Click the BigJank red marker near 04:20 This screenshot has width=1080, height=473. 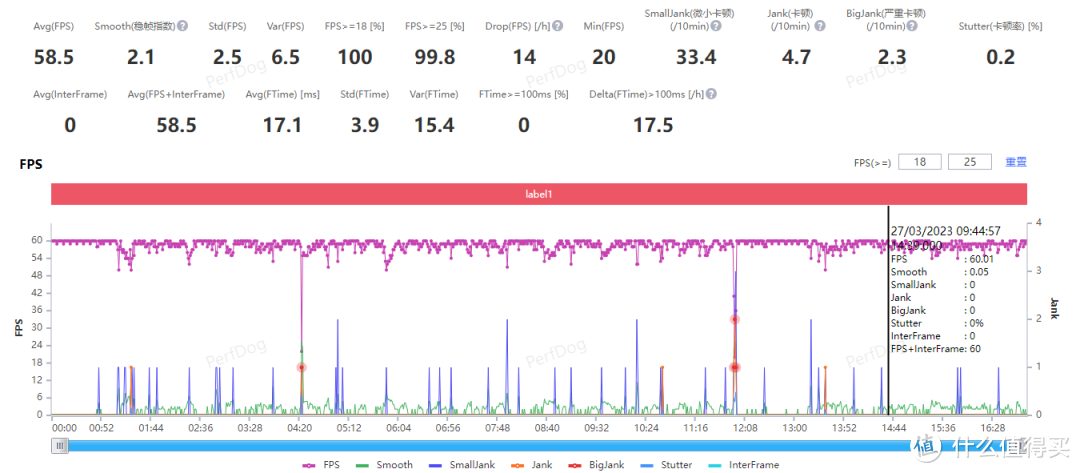(x=301, y=367)
